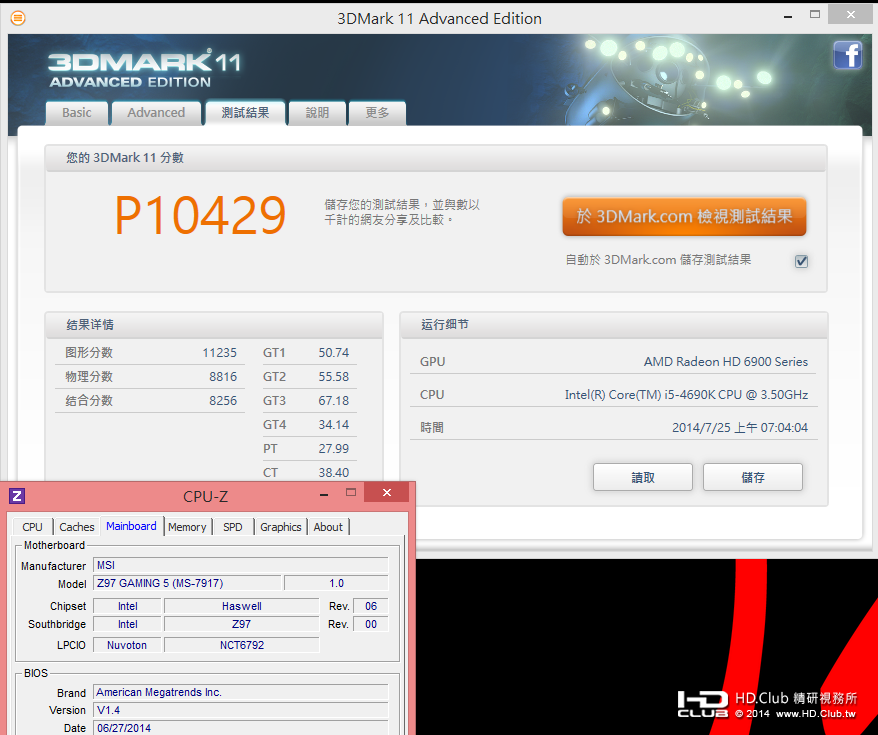This screenshot has height=735, width=878.
Task: Click Chipset name field Haswell
Action: 241,606
